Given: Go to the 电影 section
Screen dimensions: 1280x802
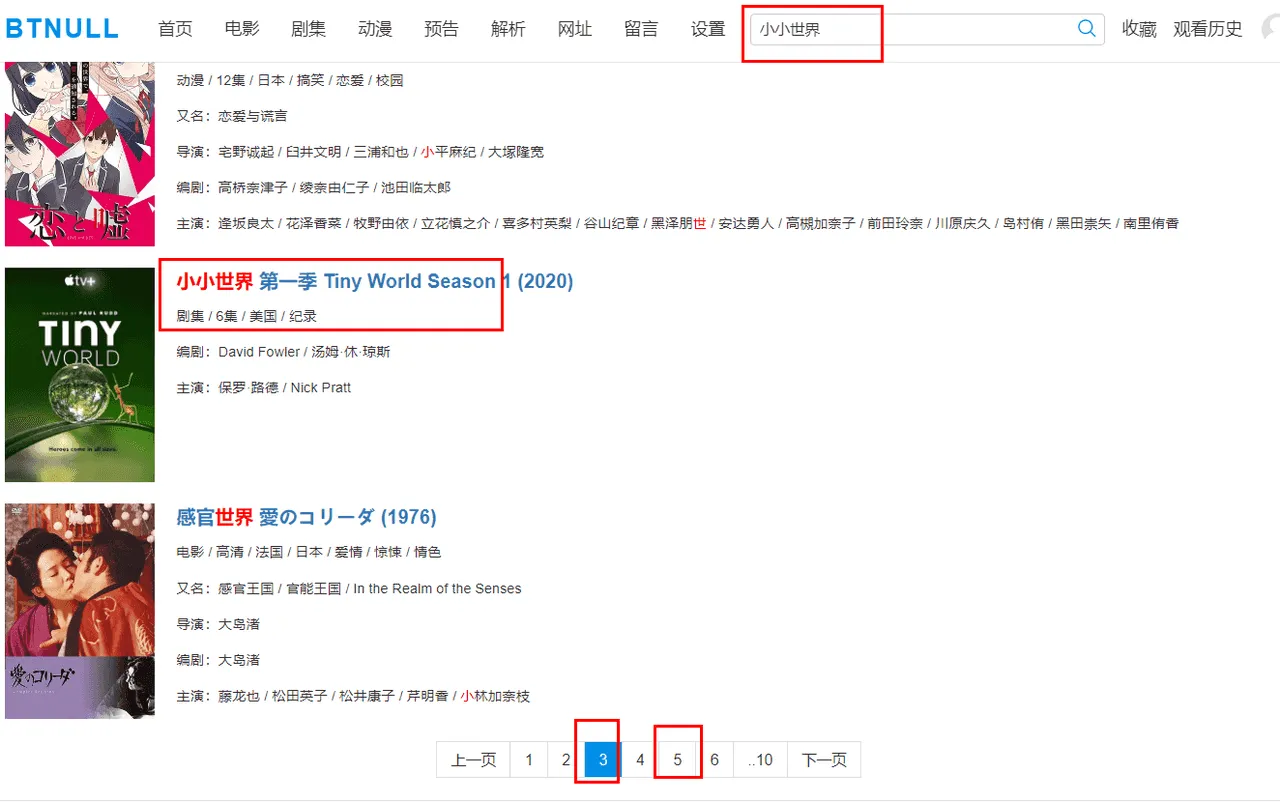Looking at the screenshot, I should 242,29.
